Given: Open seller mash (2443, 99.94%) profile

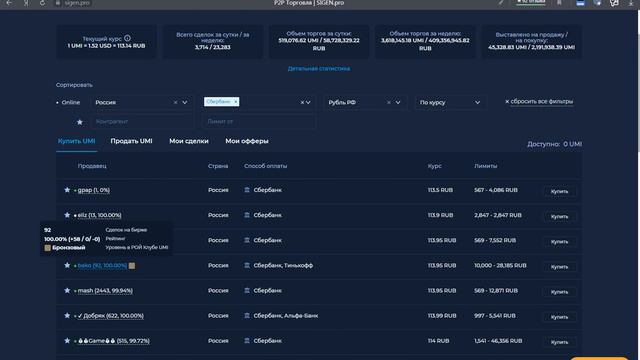Looking at the screenshot, I should click(105, 291).
